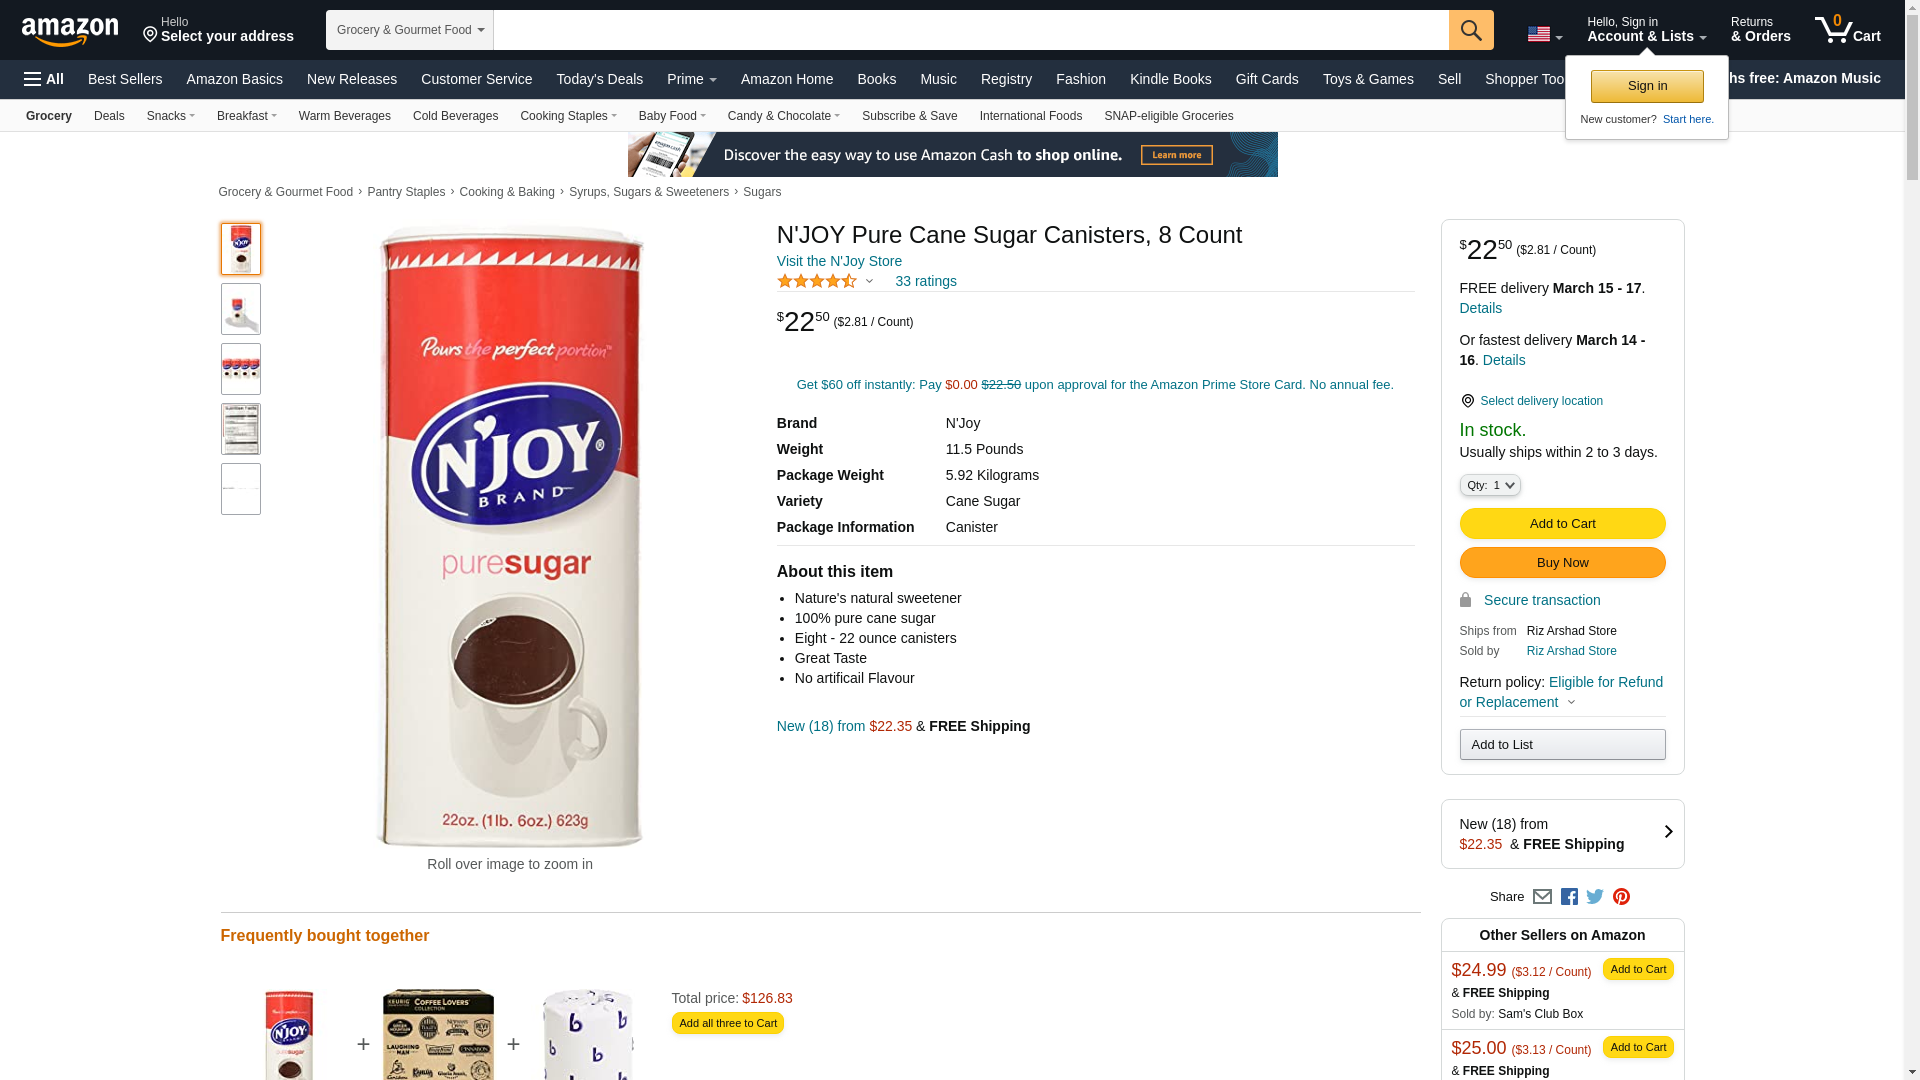
Task: Expand the New (18) offers panel arrow
Action: [x=1667, y=832]
